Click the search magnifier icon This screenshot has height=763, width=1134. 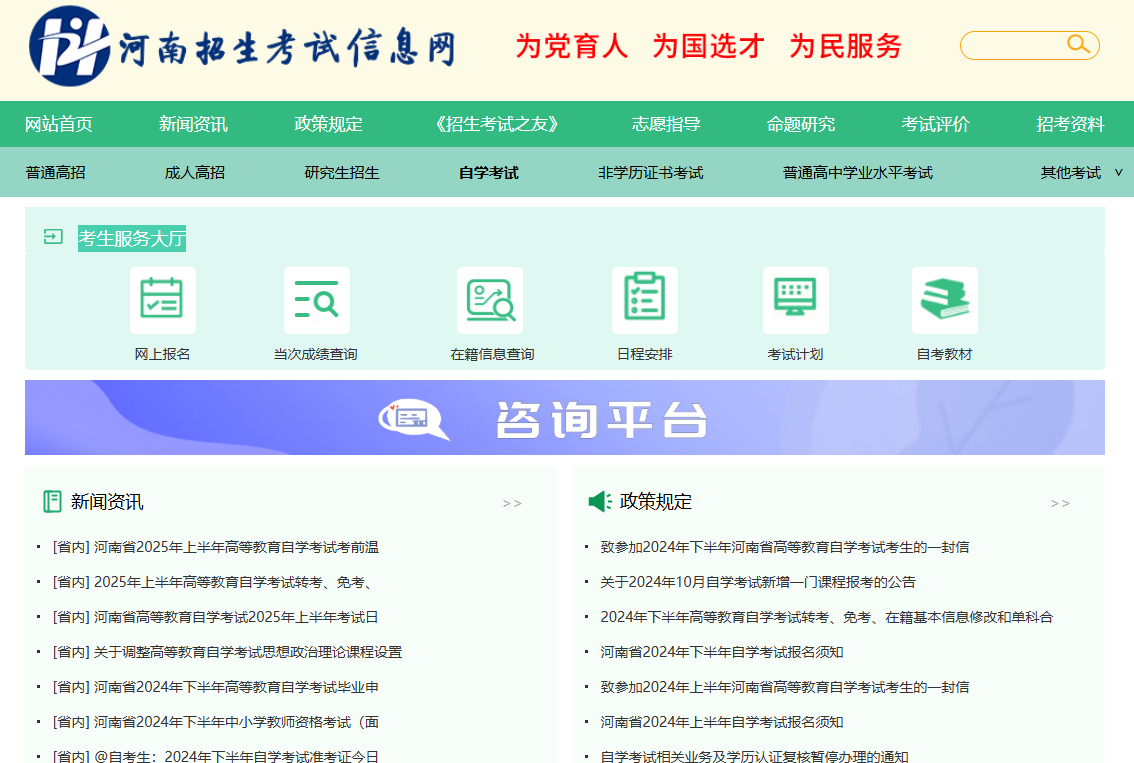(x=1078, y=44)
